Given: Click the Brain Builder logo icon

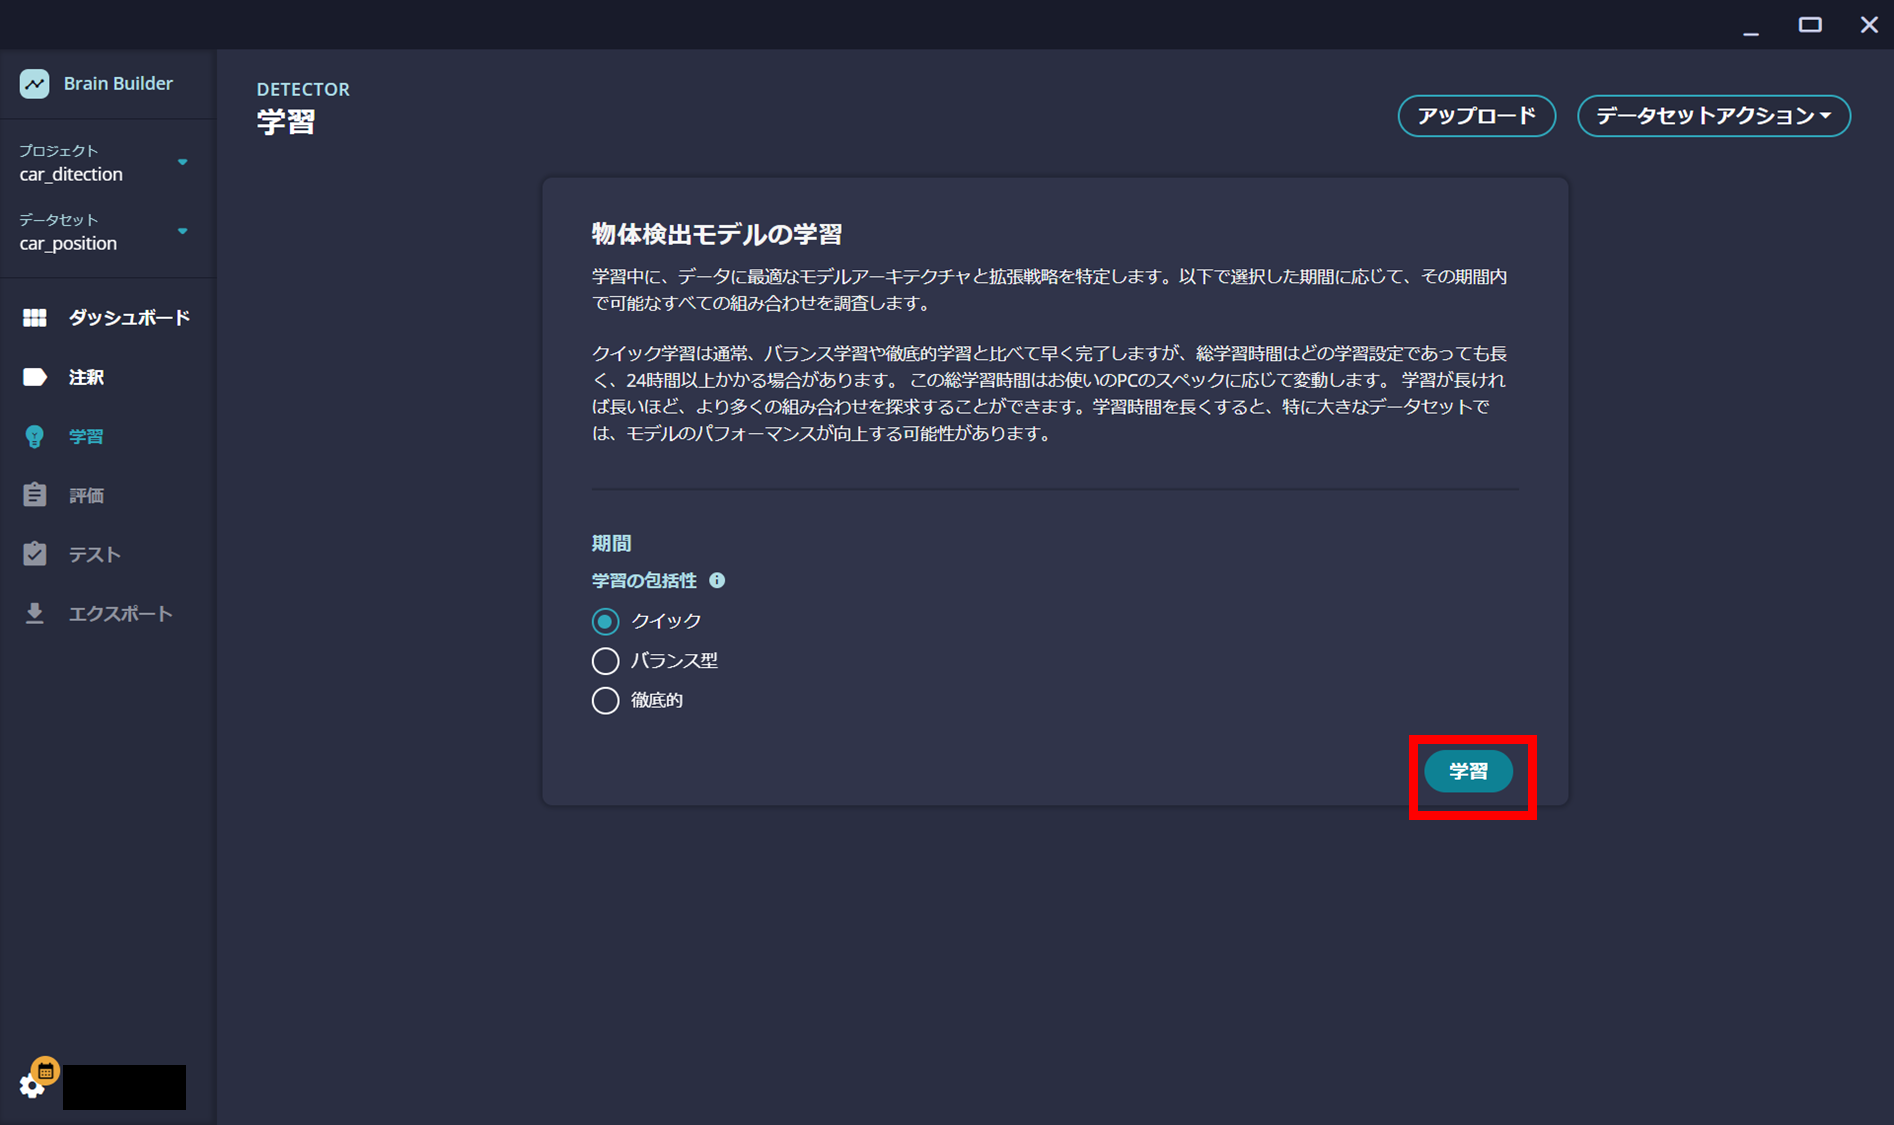Looking at the screenshot, I should 34,84.
